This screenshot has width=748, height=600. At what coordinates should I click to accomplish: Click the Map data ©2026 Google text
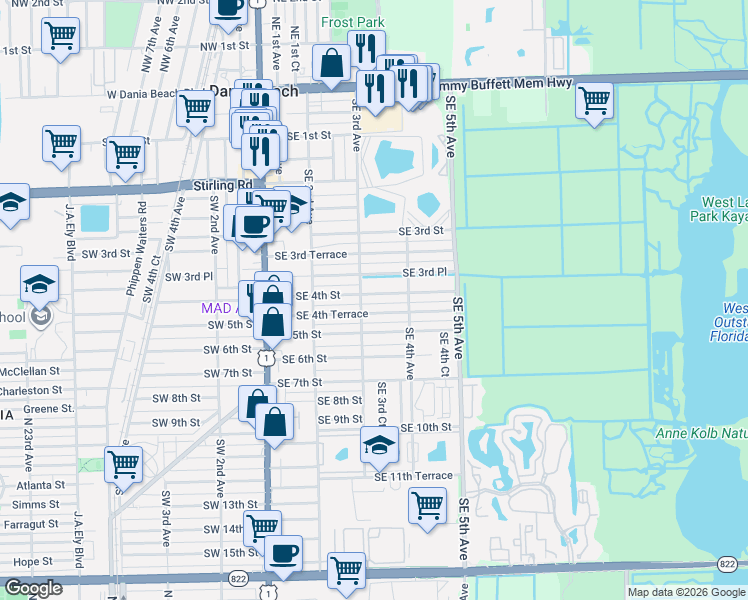(x=686, y=592)
